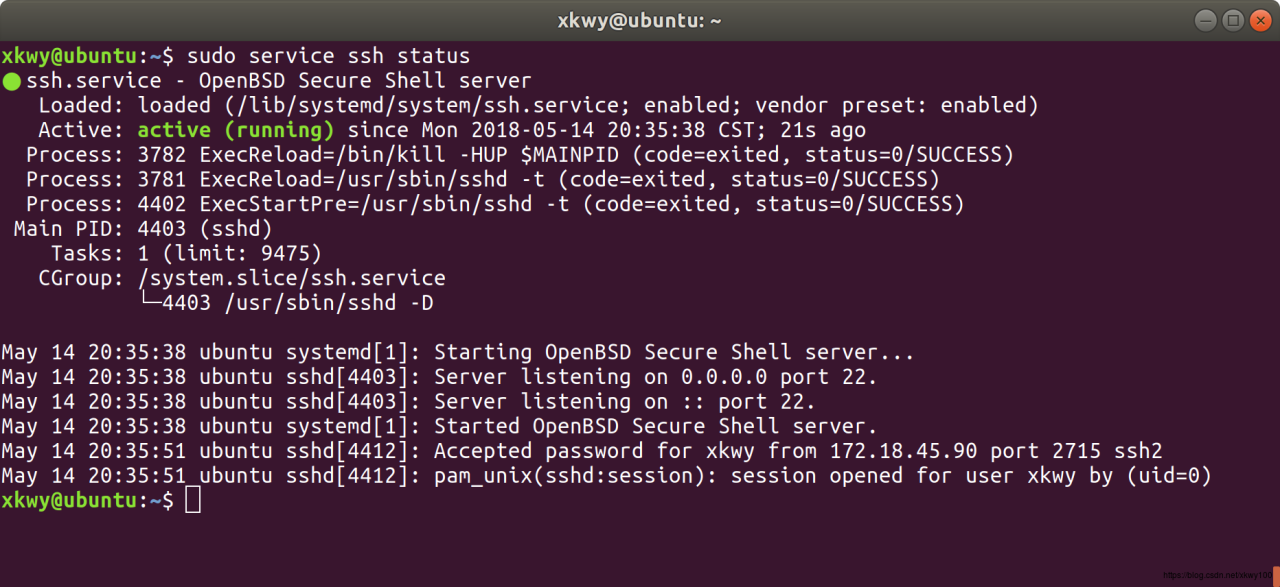
Task: Click the window title 'xkwy@ubuntu: ~'
Action: (639, 19)
